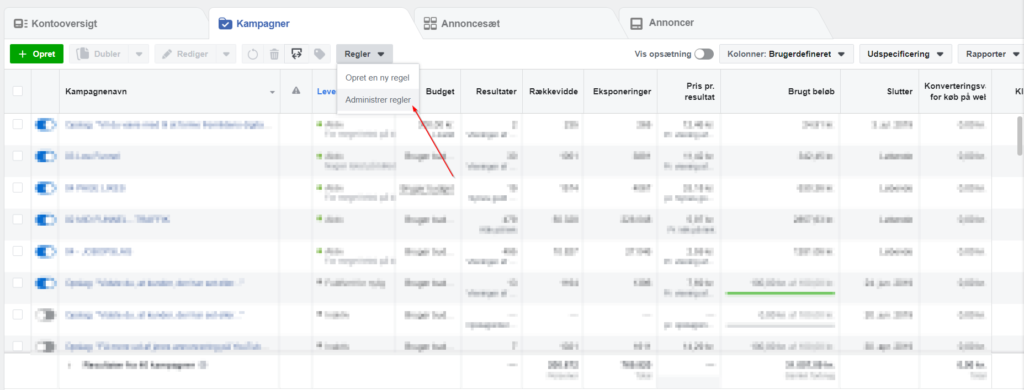Image resolution: width=1024 pixels, height=390 pixels.
Task: Turn off the fifth campaign's blue toggle
Action: click(45, 251)
